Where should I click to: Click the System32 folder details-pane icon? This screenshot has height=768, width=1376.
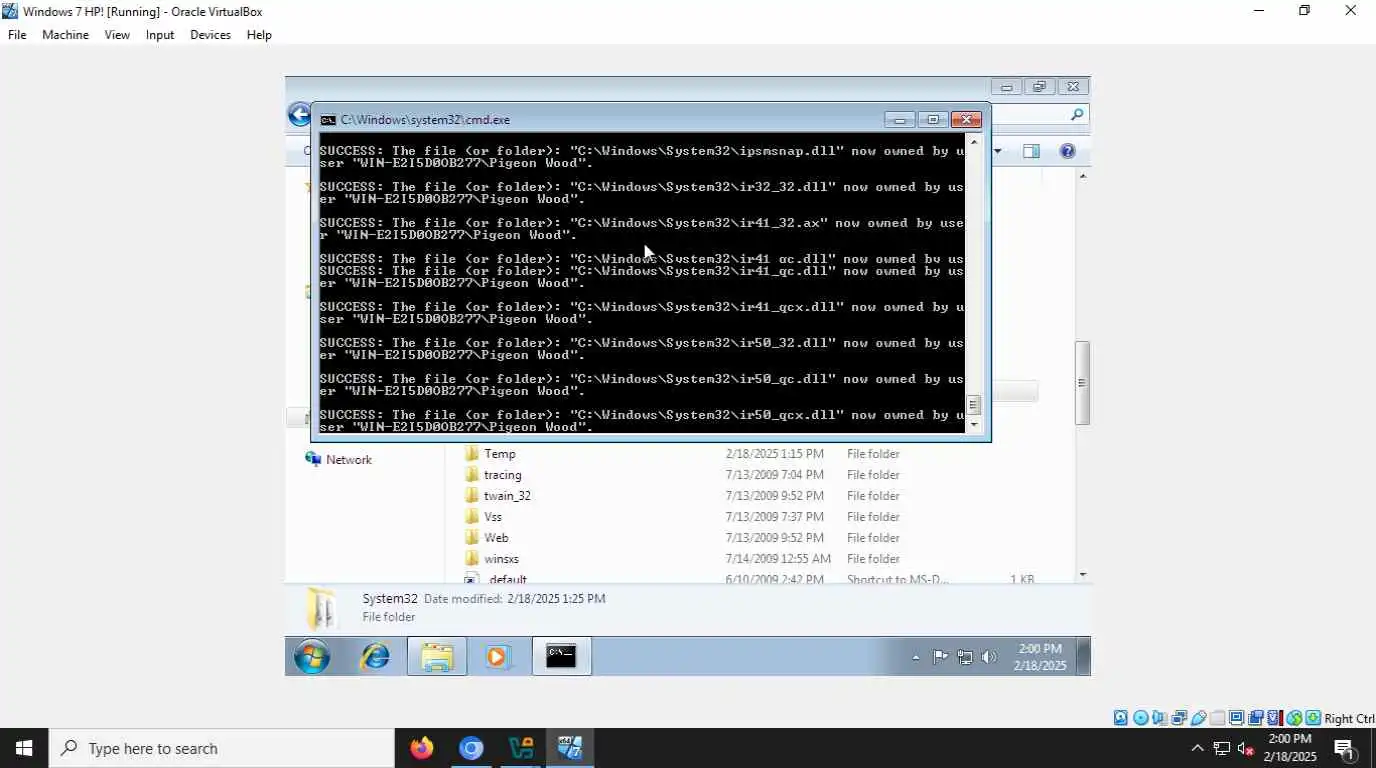(x=322, y=608)
